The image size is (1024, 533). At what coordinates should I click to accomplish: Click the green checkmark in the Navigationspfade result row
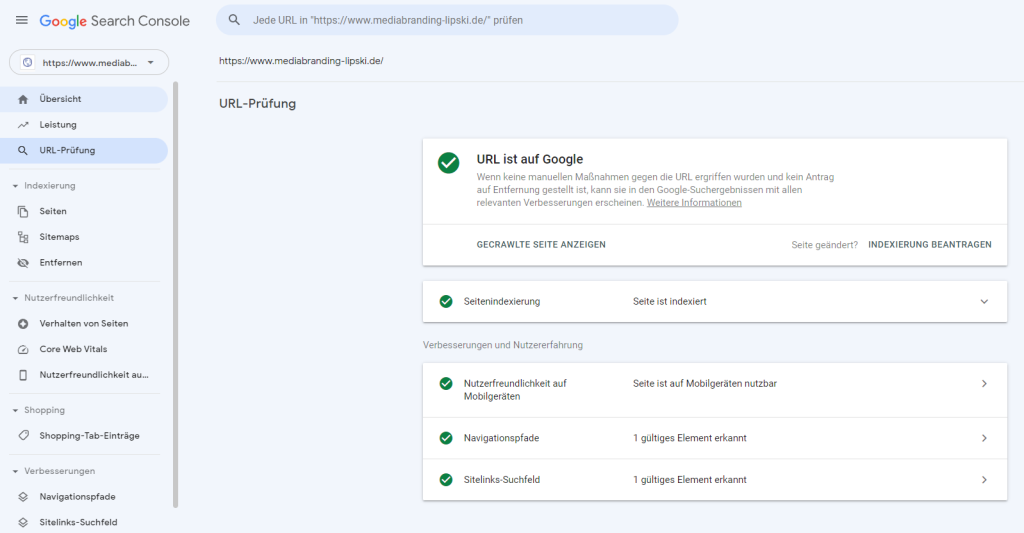coord(446,438)
